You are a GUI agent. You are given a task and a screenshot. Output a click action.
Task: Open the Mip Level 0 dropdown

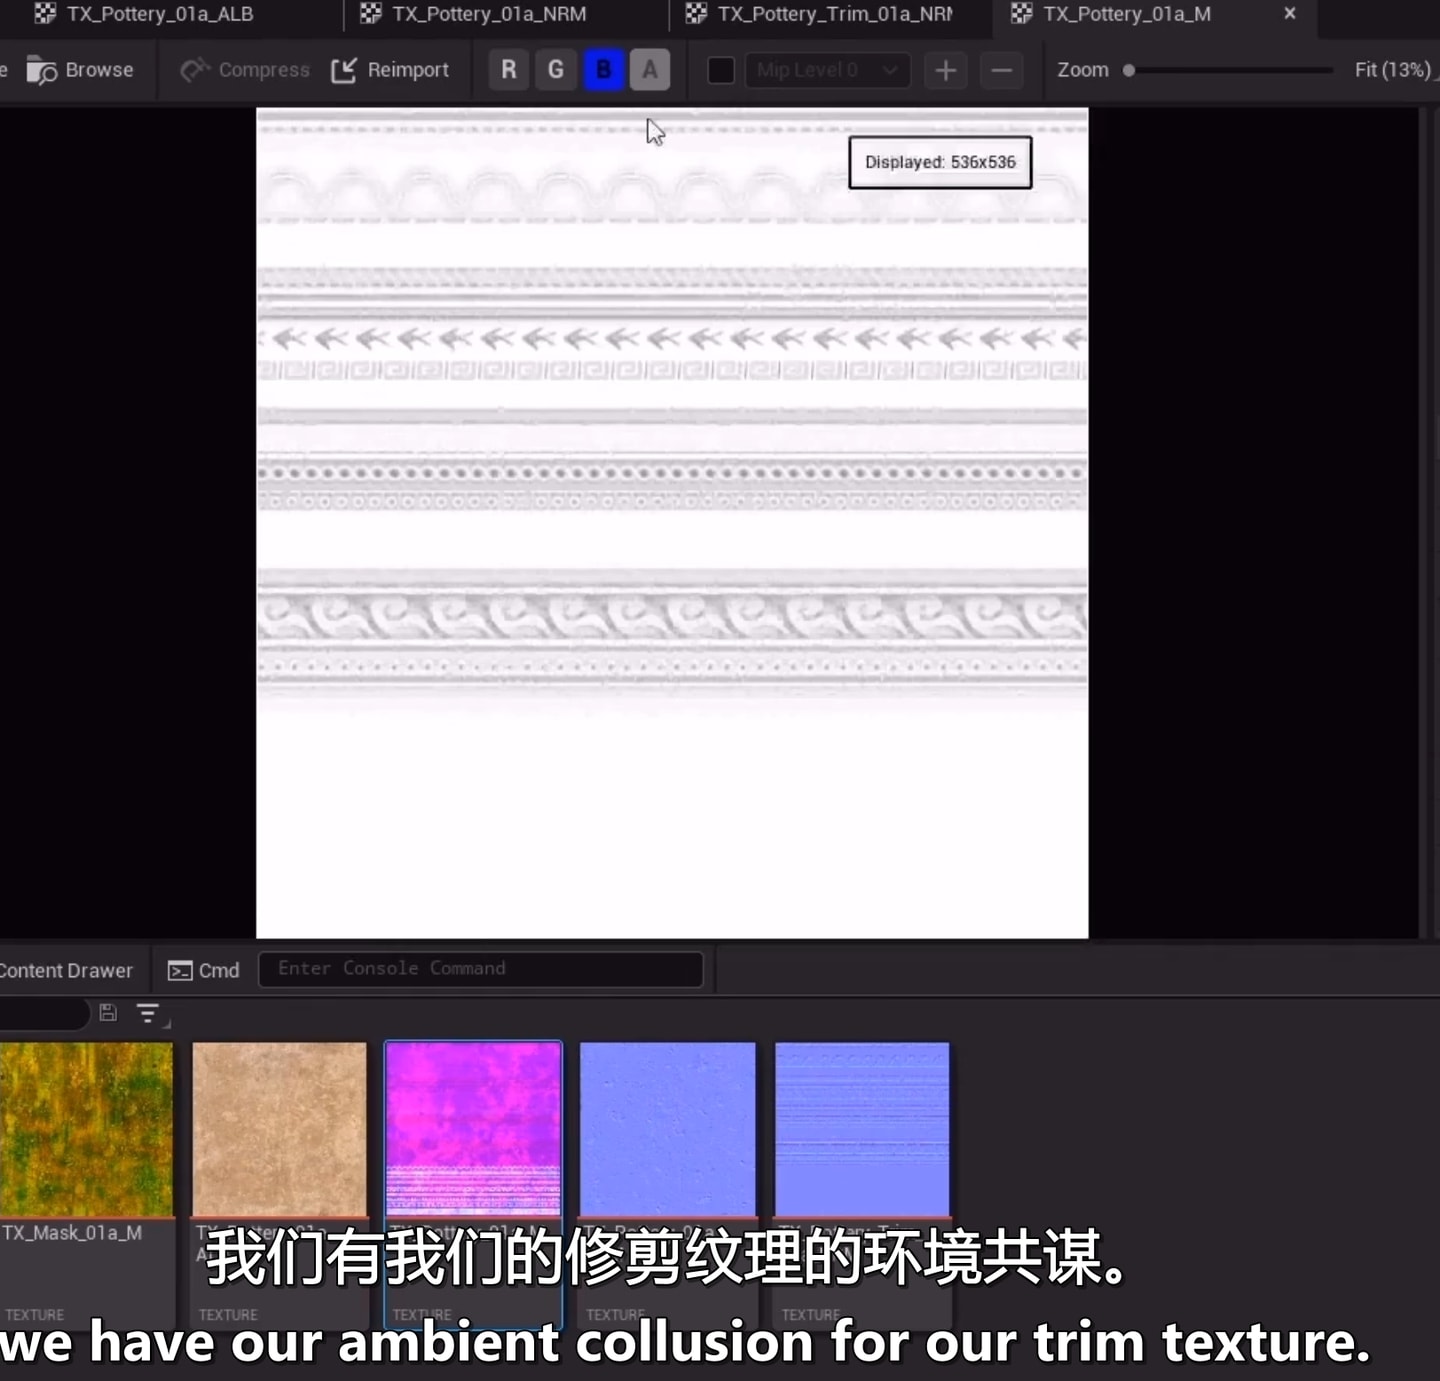point(828,70)
